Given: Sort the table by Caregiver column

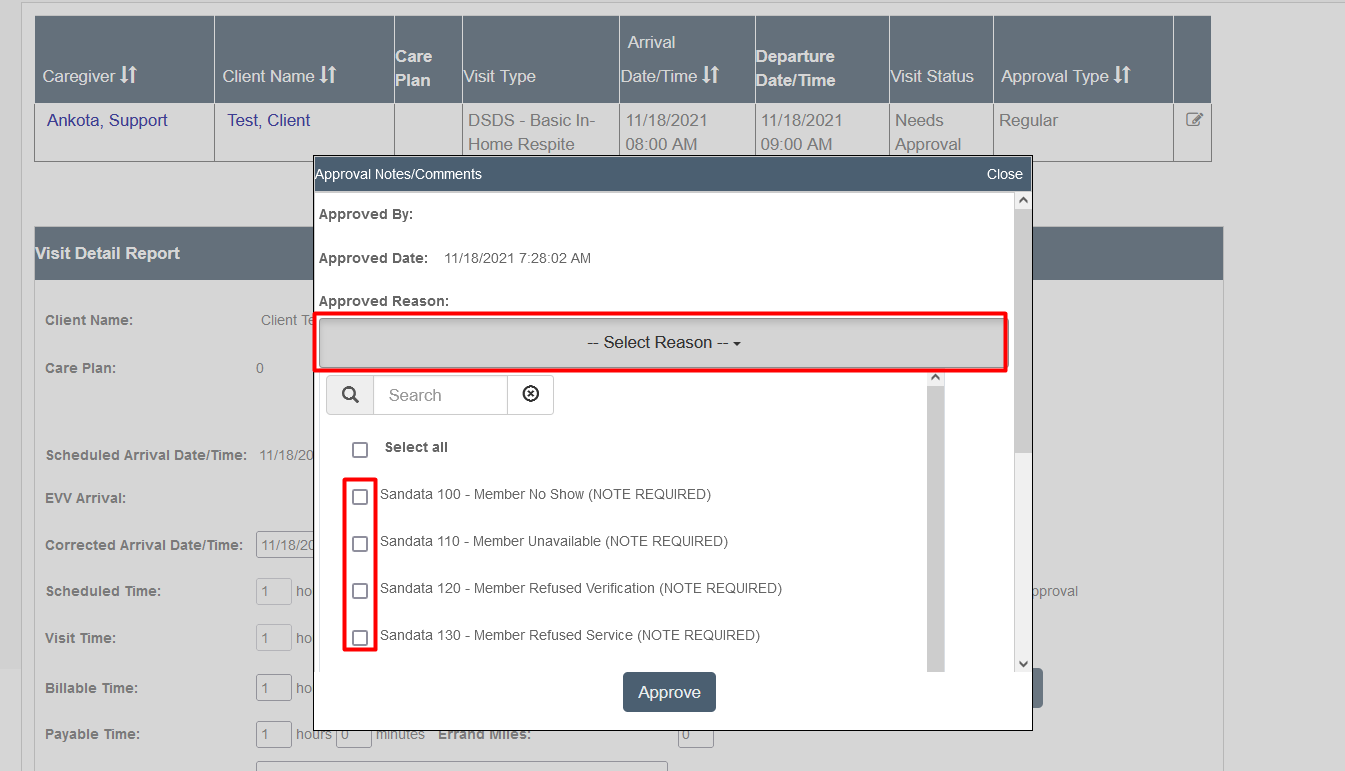Looking at the screenshot, I should click(x=130, y=76).
